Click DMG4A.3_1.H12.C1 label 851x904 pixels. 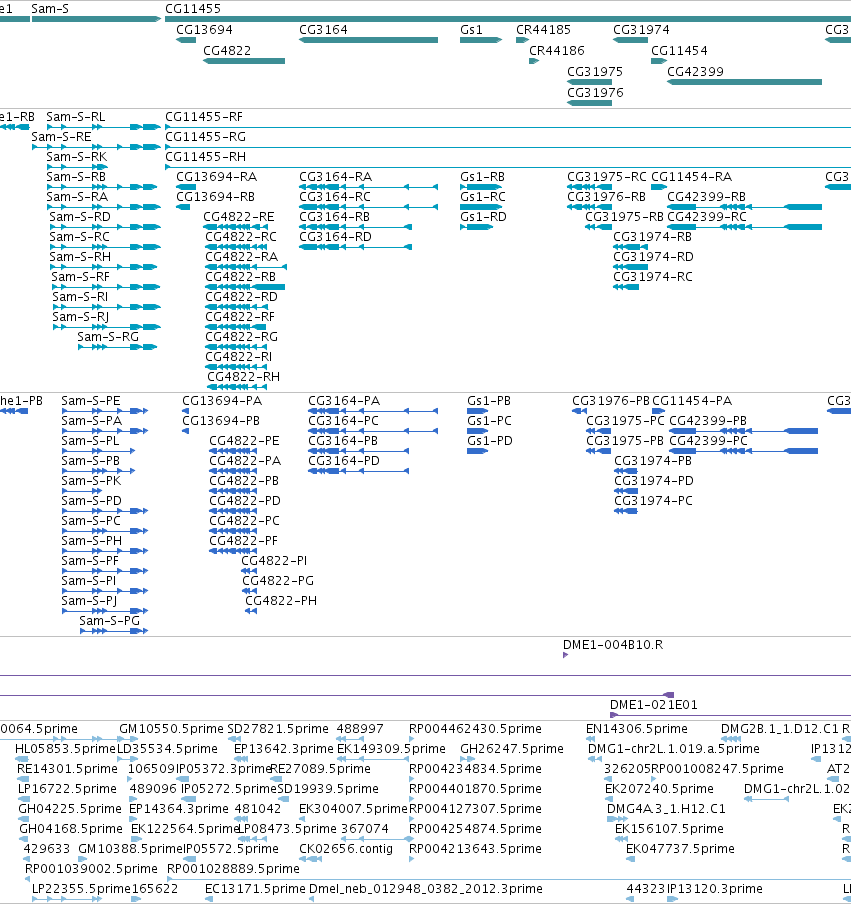[666, 809]
